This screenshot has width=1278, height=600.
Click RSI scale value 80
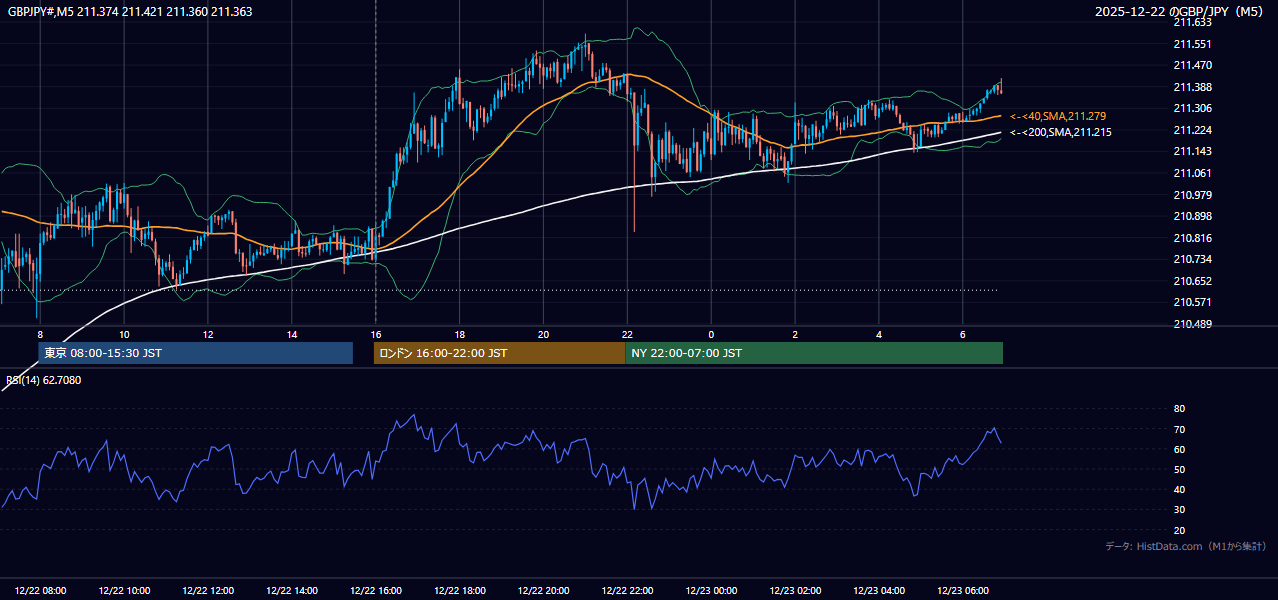click(1179, 409)
